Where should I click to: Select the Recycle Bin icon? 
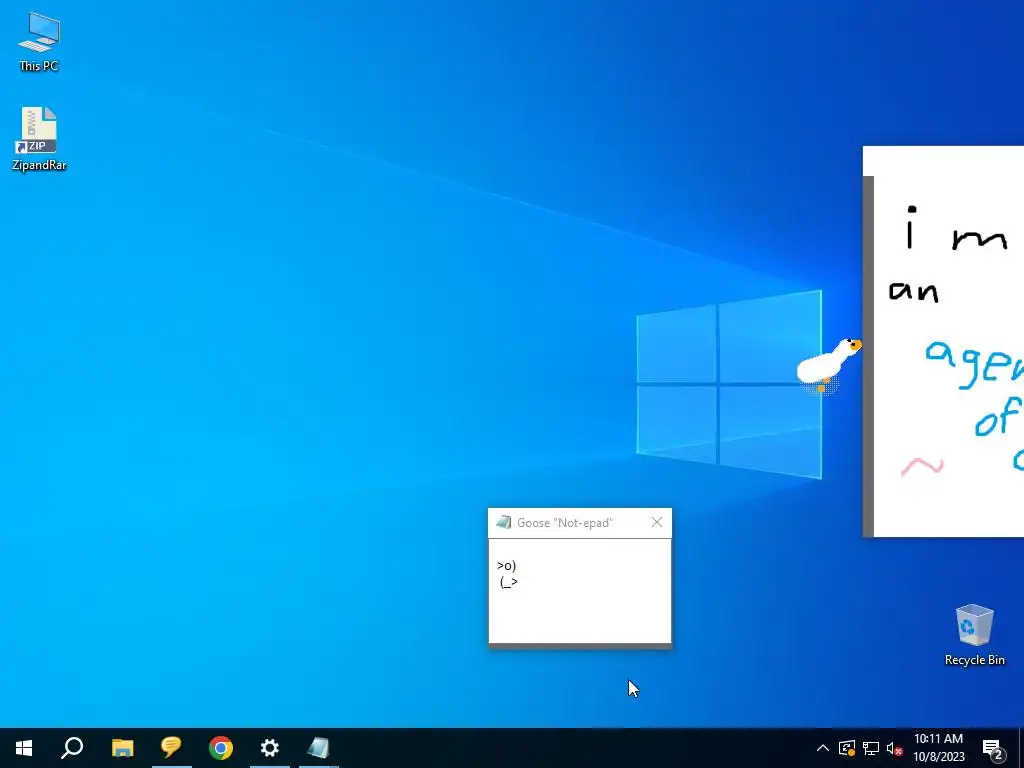coord(974,635)
